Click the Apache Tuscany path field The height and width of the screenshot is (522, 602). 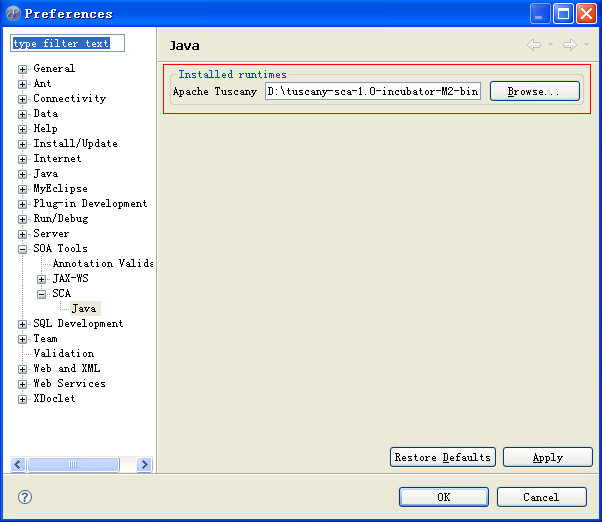[x=373, y=91]
